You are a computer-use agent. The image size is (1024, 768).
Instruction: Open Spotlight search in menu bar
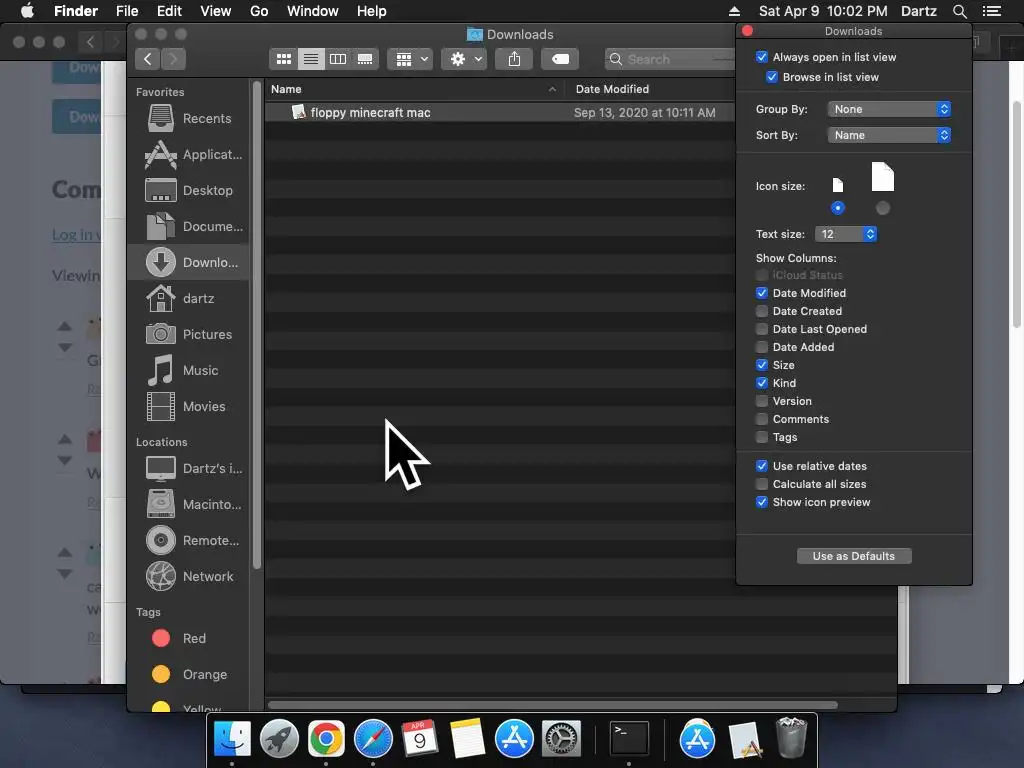[959, 11]
